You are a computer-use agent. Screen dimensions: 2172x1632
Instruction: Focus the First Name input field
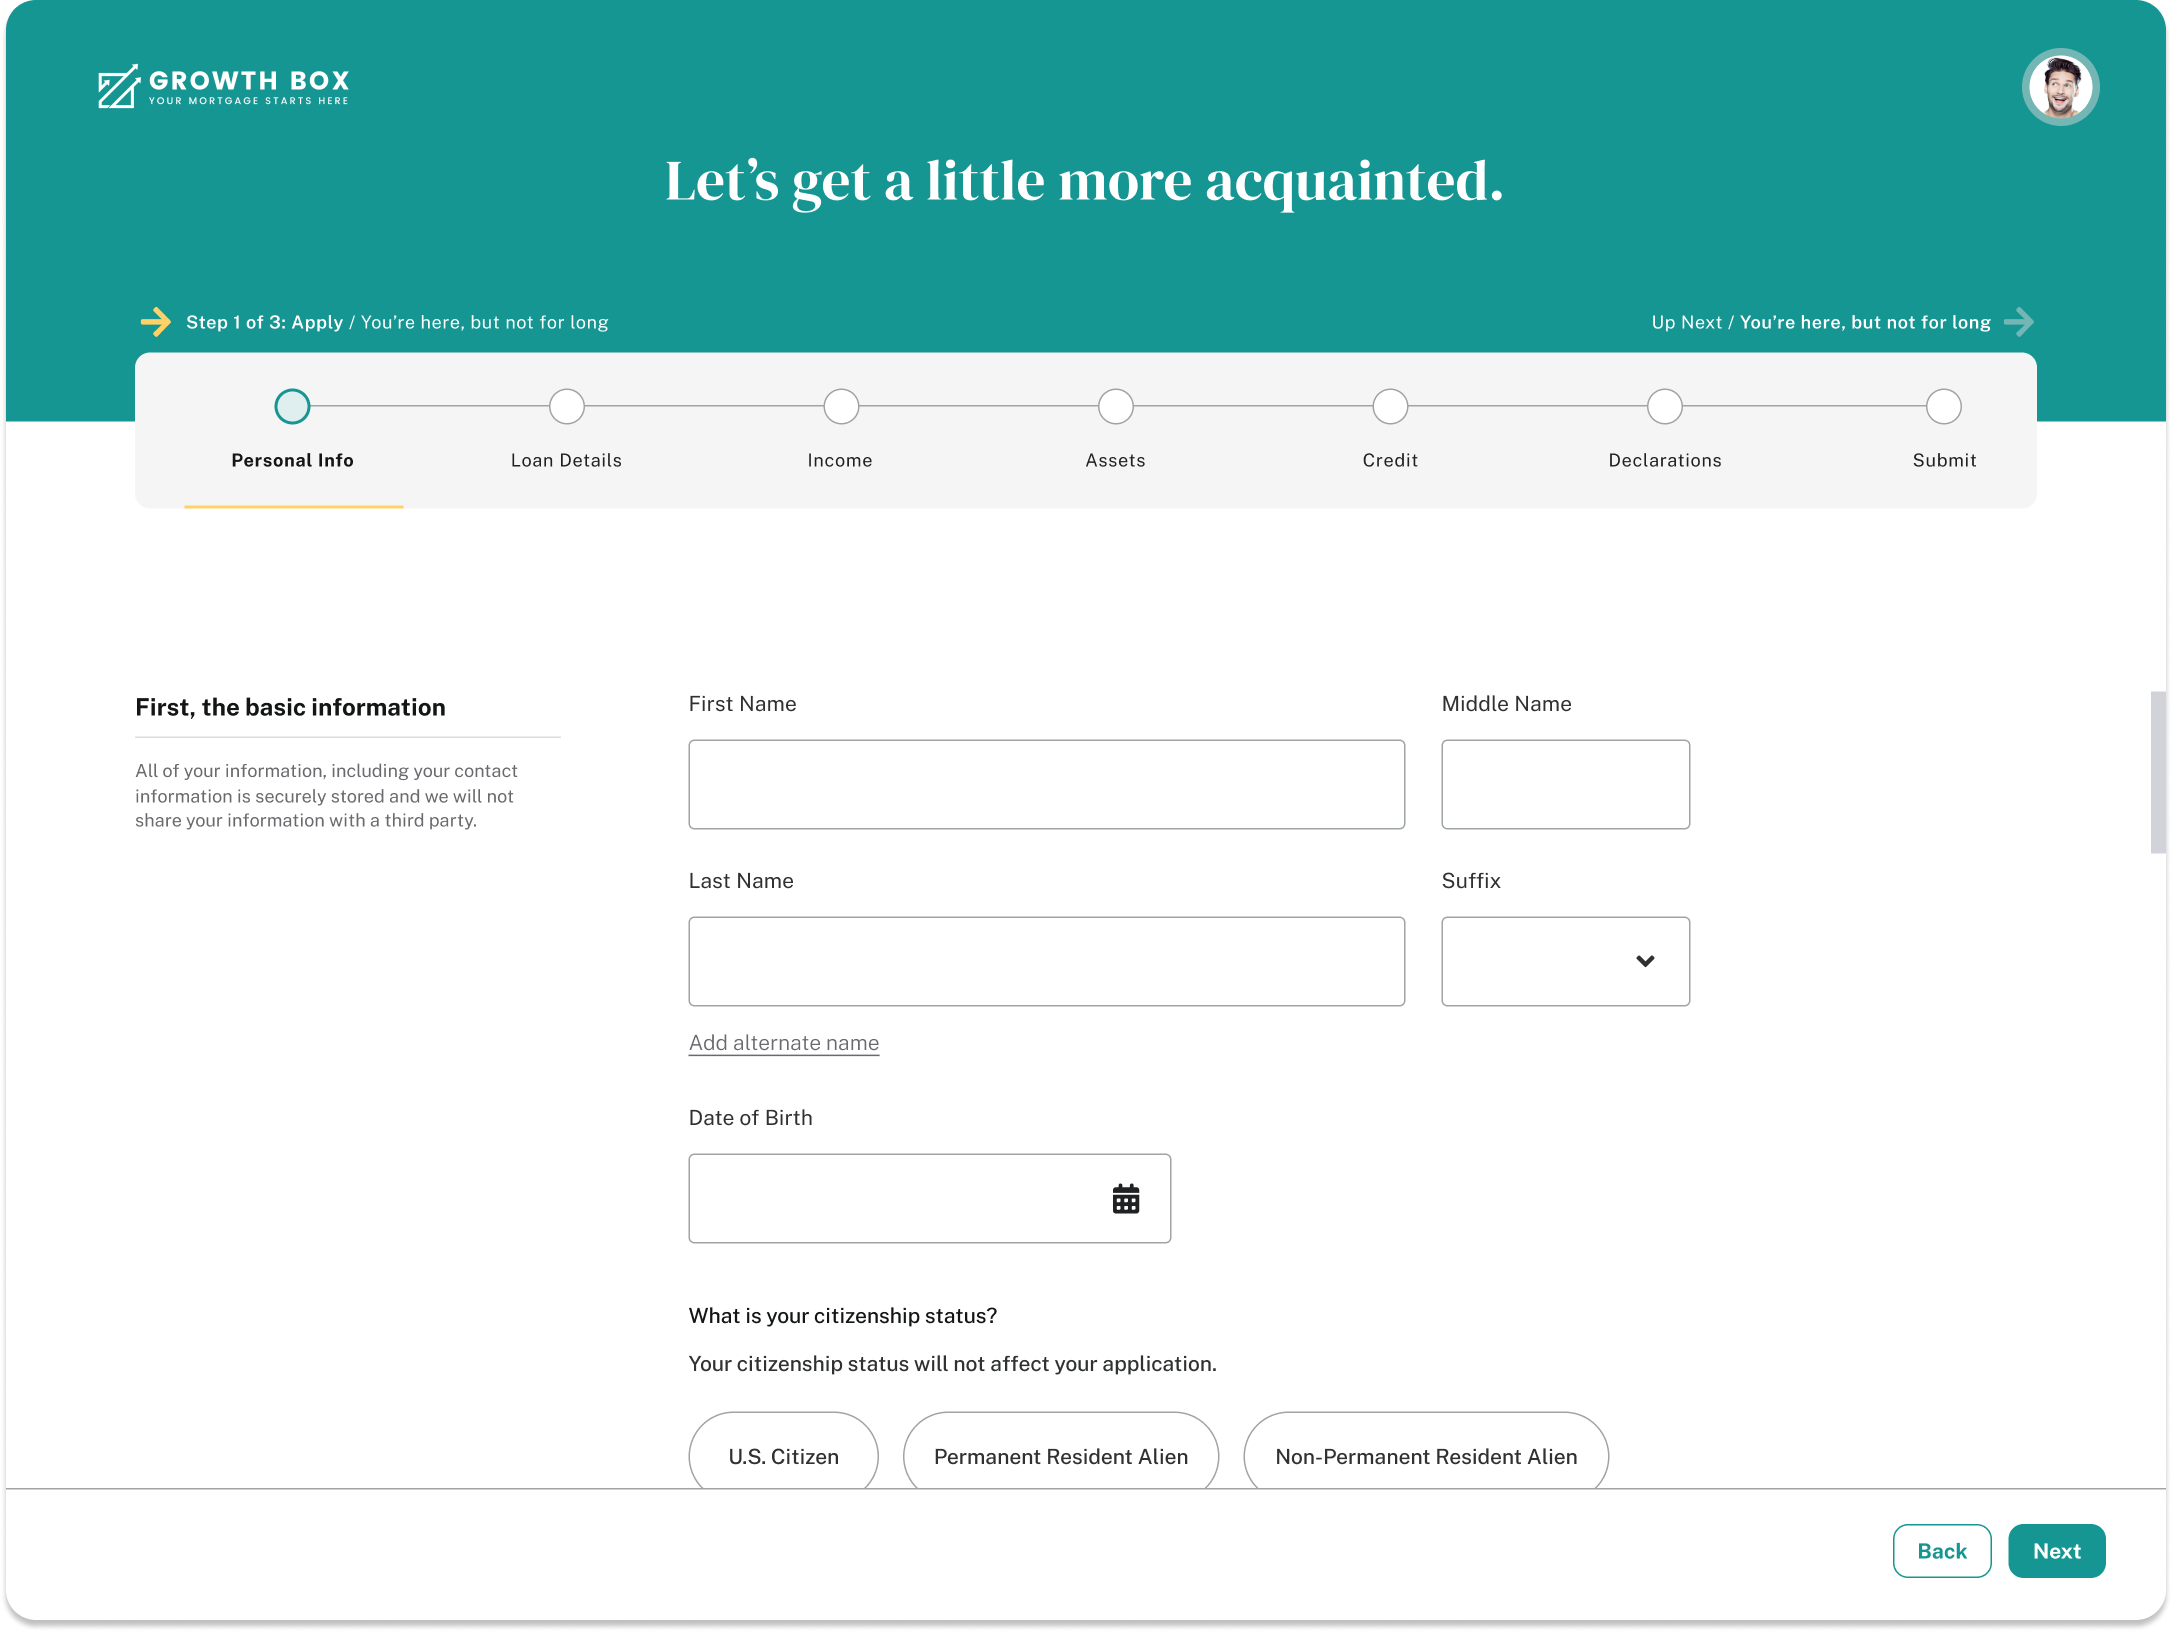[x=1046, y=784]
